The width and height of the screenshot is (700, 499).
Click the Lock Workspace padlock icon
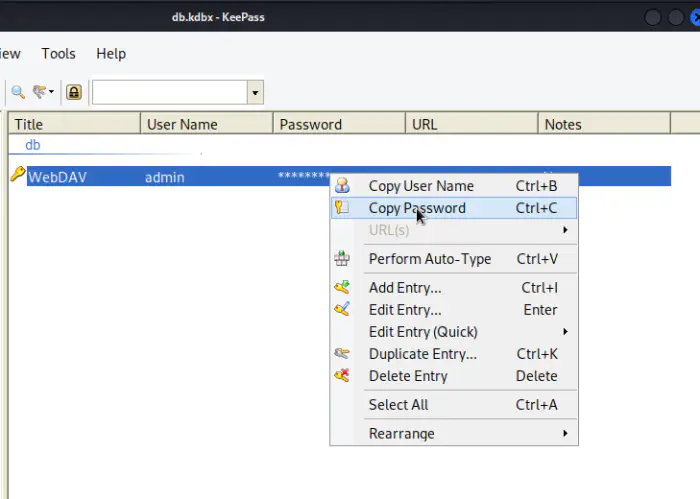pyautogui.click(x=74, y=92)
